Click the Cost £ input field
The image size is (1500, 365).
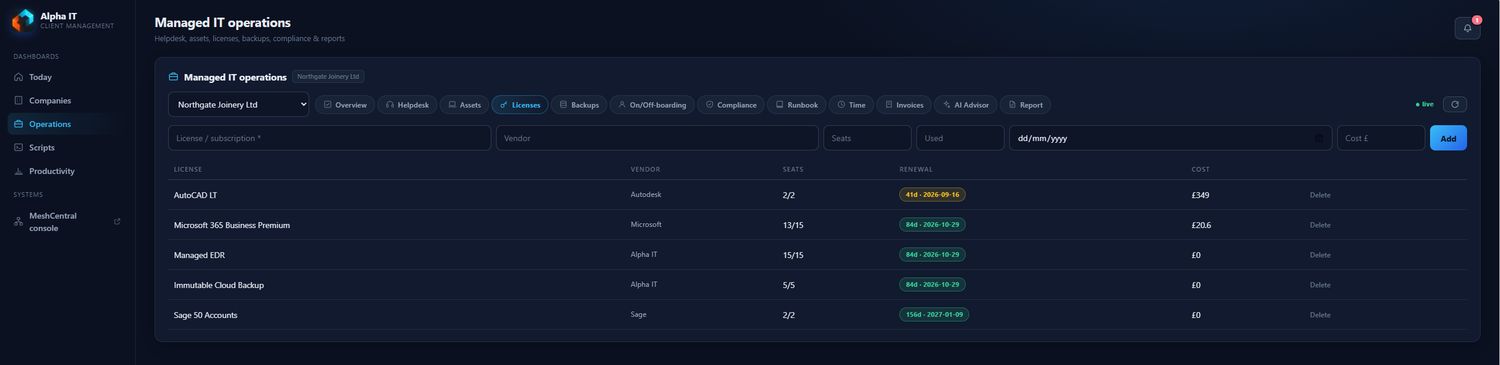(1381, 138)
